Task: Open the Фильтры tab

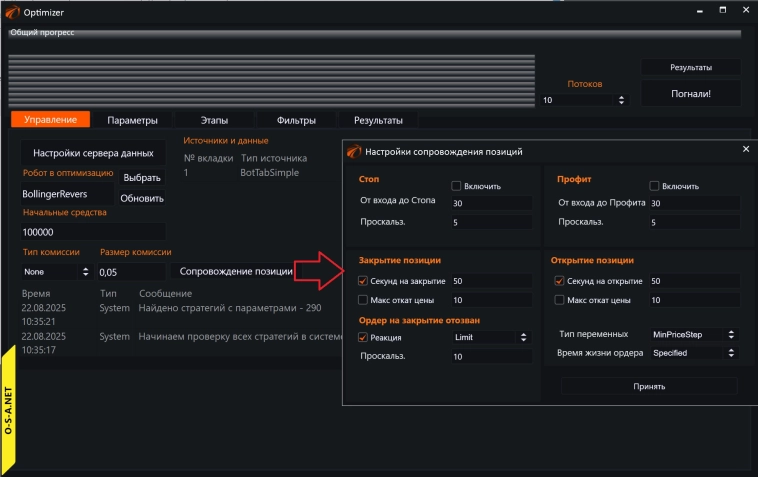Action: (x=296, y=120)
